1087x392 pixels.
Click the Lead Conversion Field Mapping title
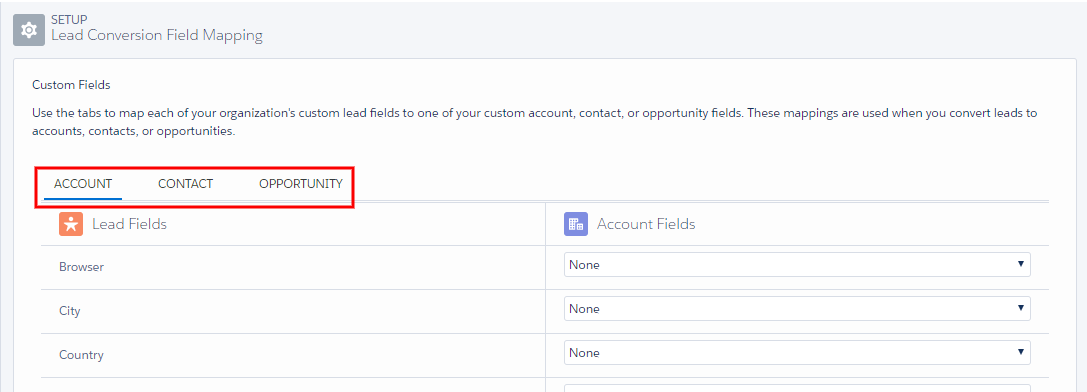(157, 35)
